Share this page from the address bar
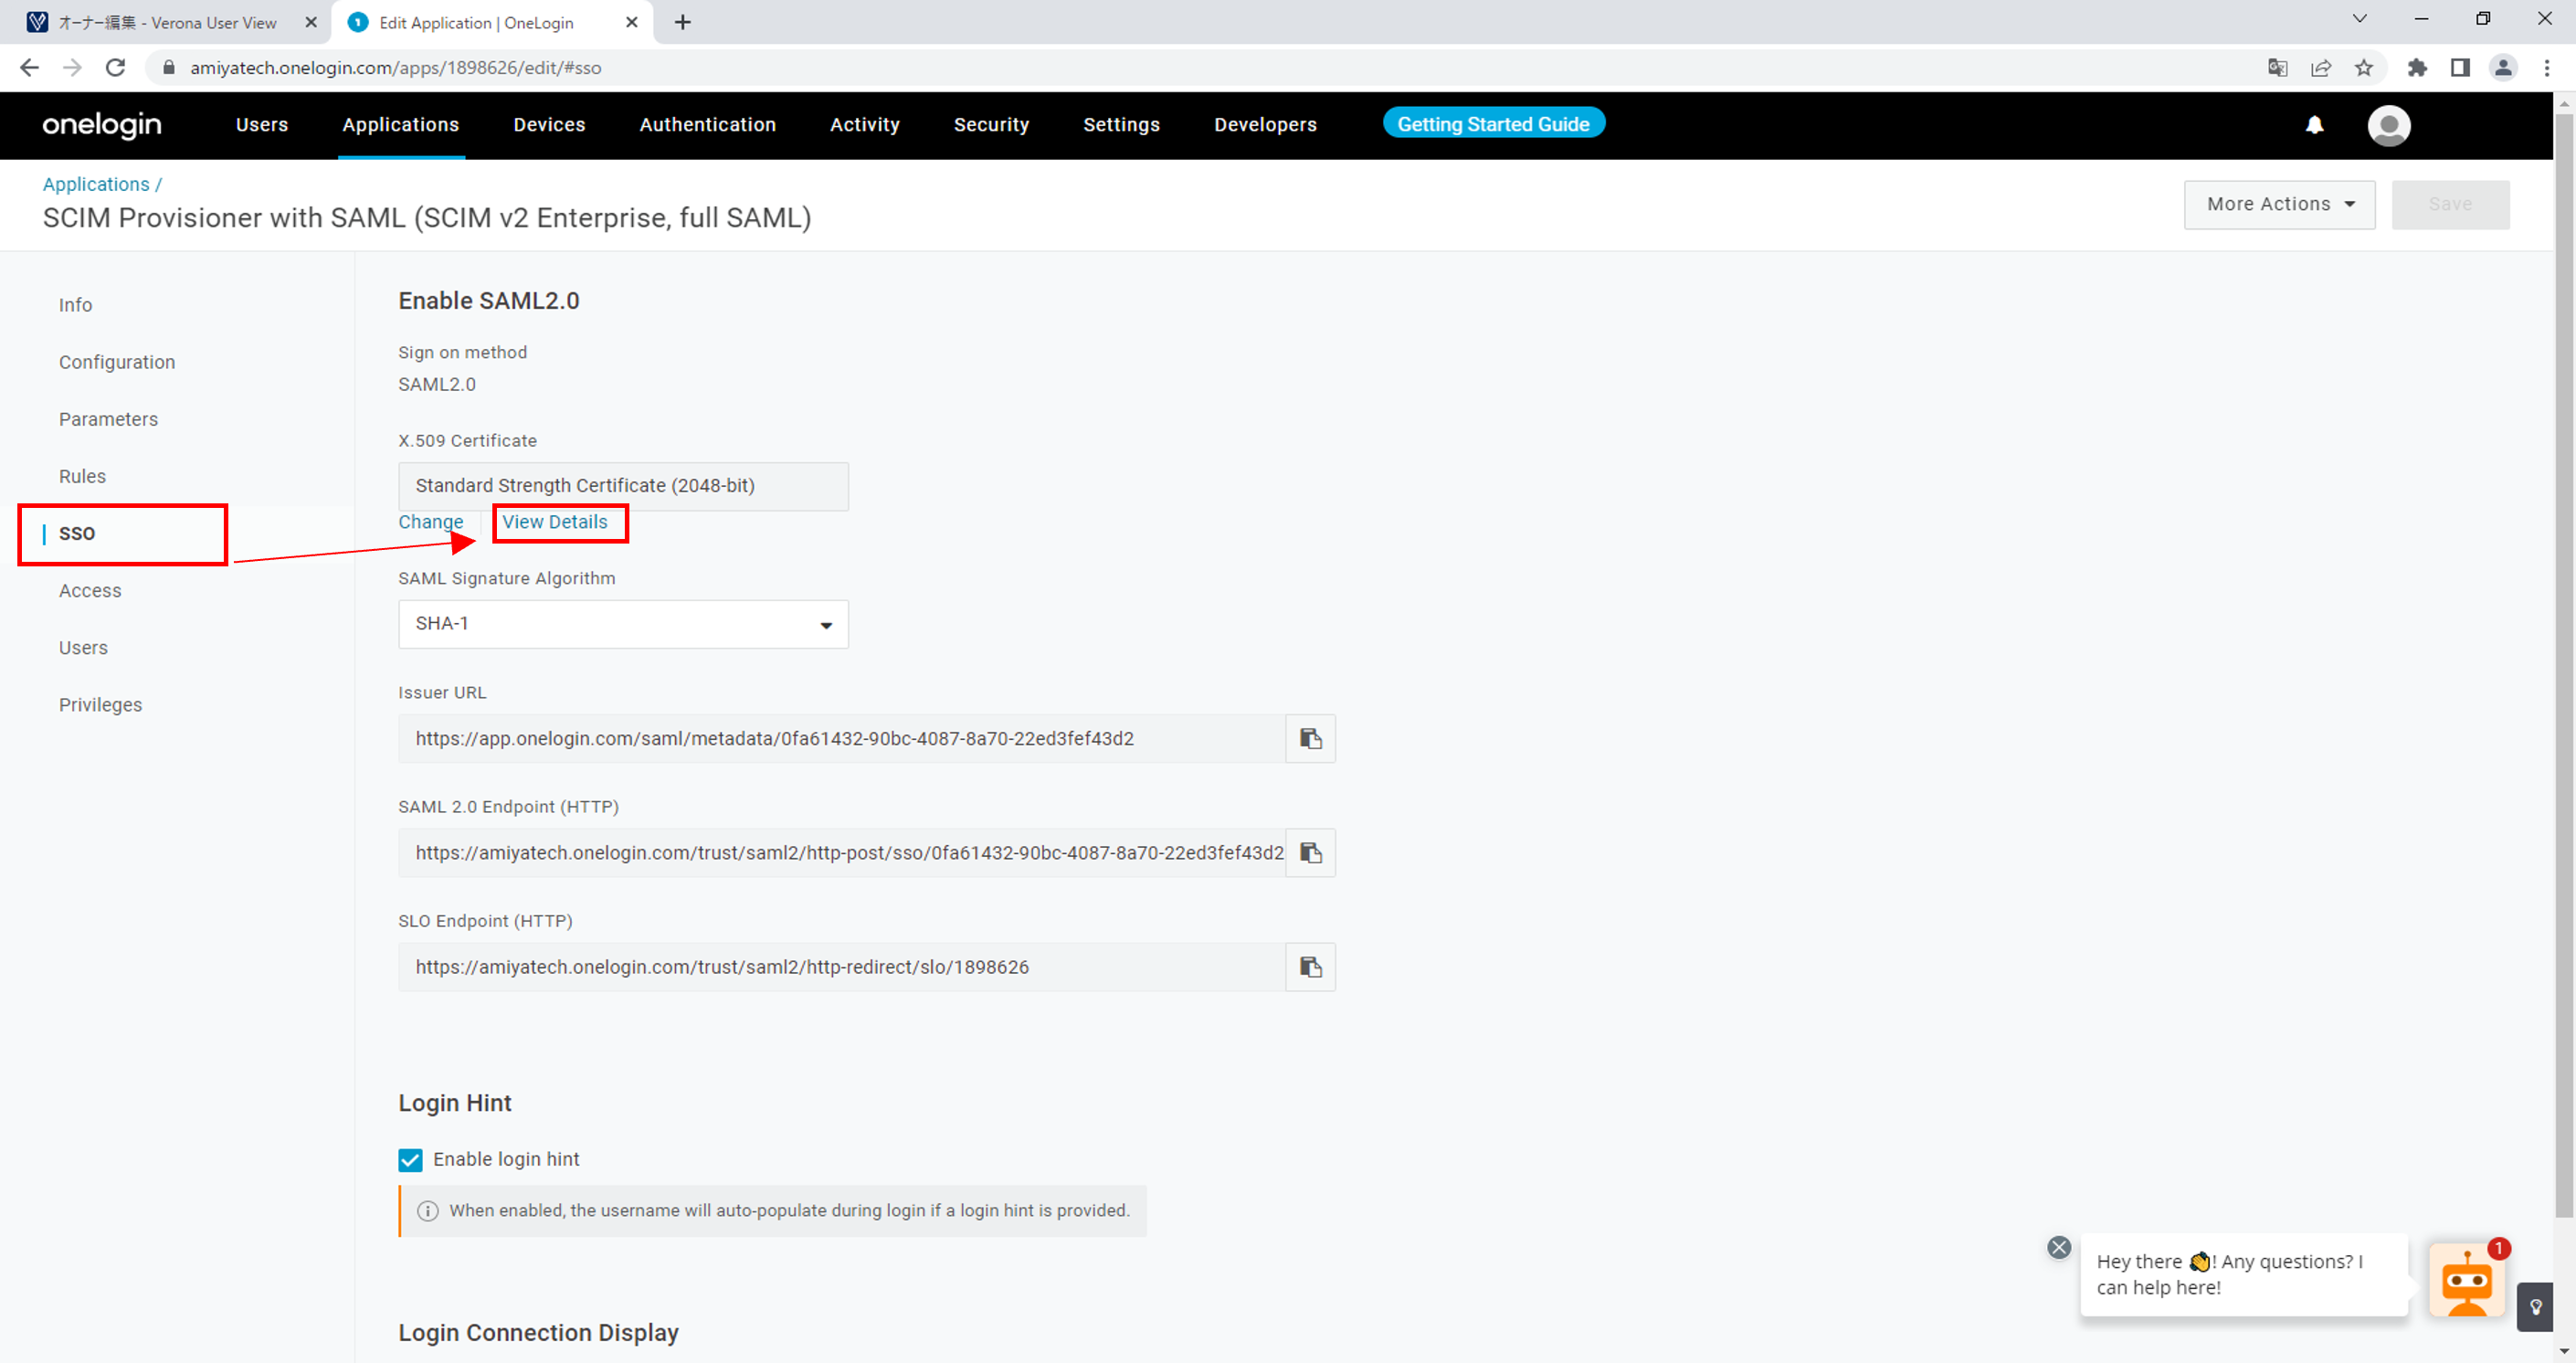 click(x=2321, y=68)
